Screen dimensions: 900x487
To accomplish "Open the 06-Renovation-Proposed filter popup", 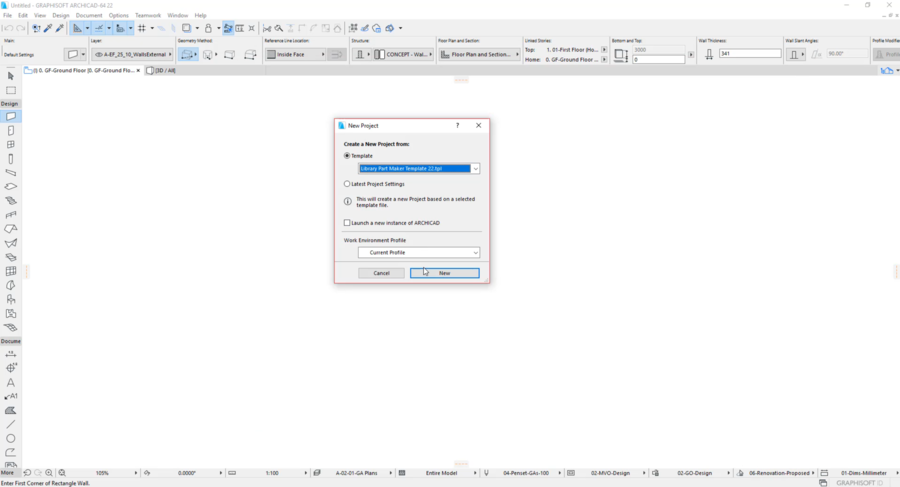I will tap(813, 473).
